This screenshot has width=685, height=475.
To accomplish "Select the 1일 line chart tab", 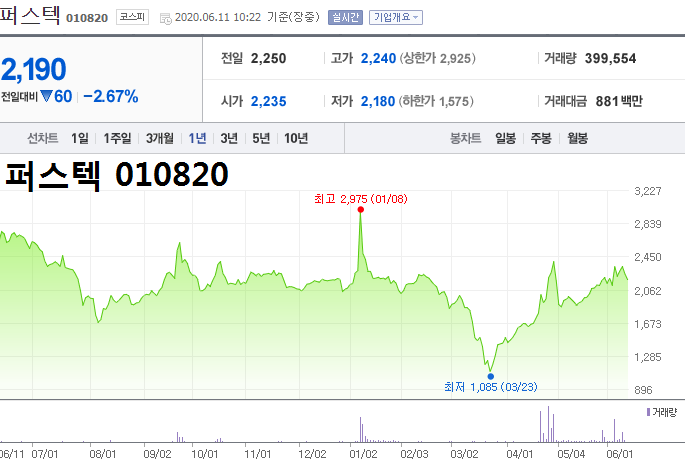I will [x=80, y=139].
